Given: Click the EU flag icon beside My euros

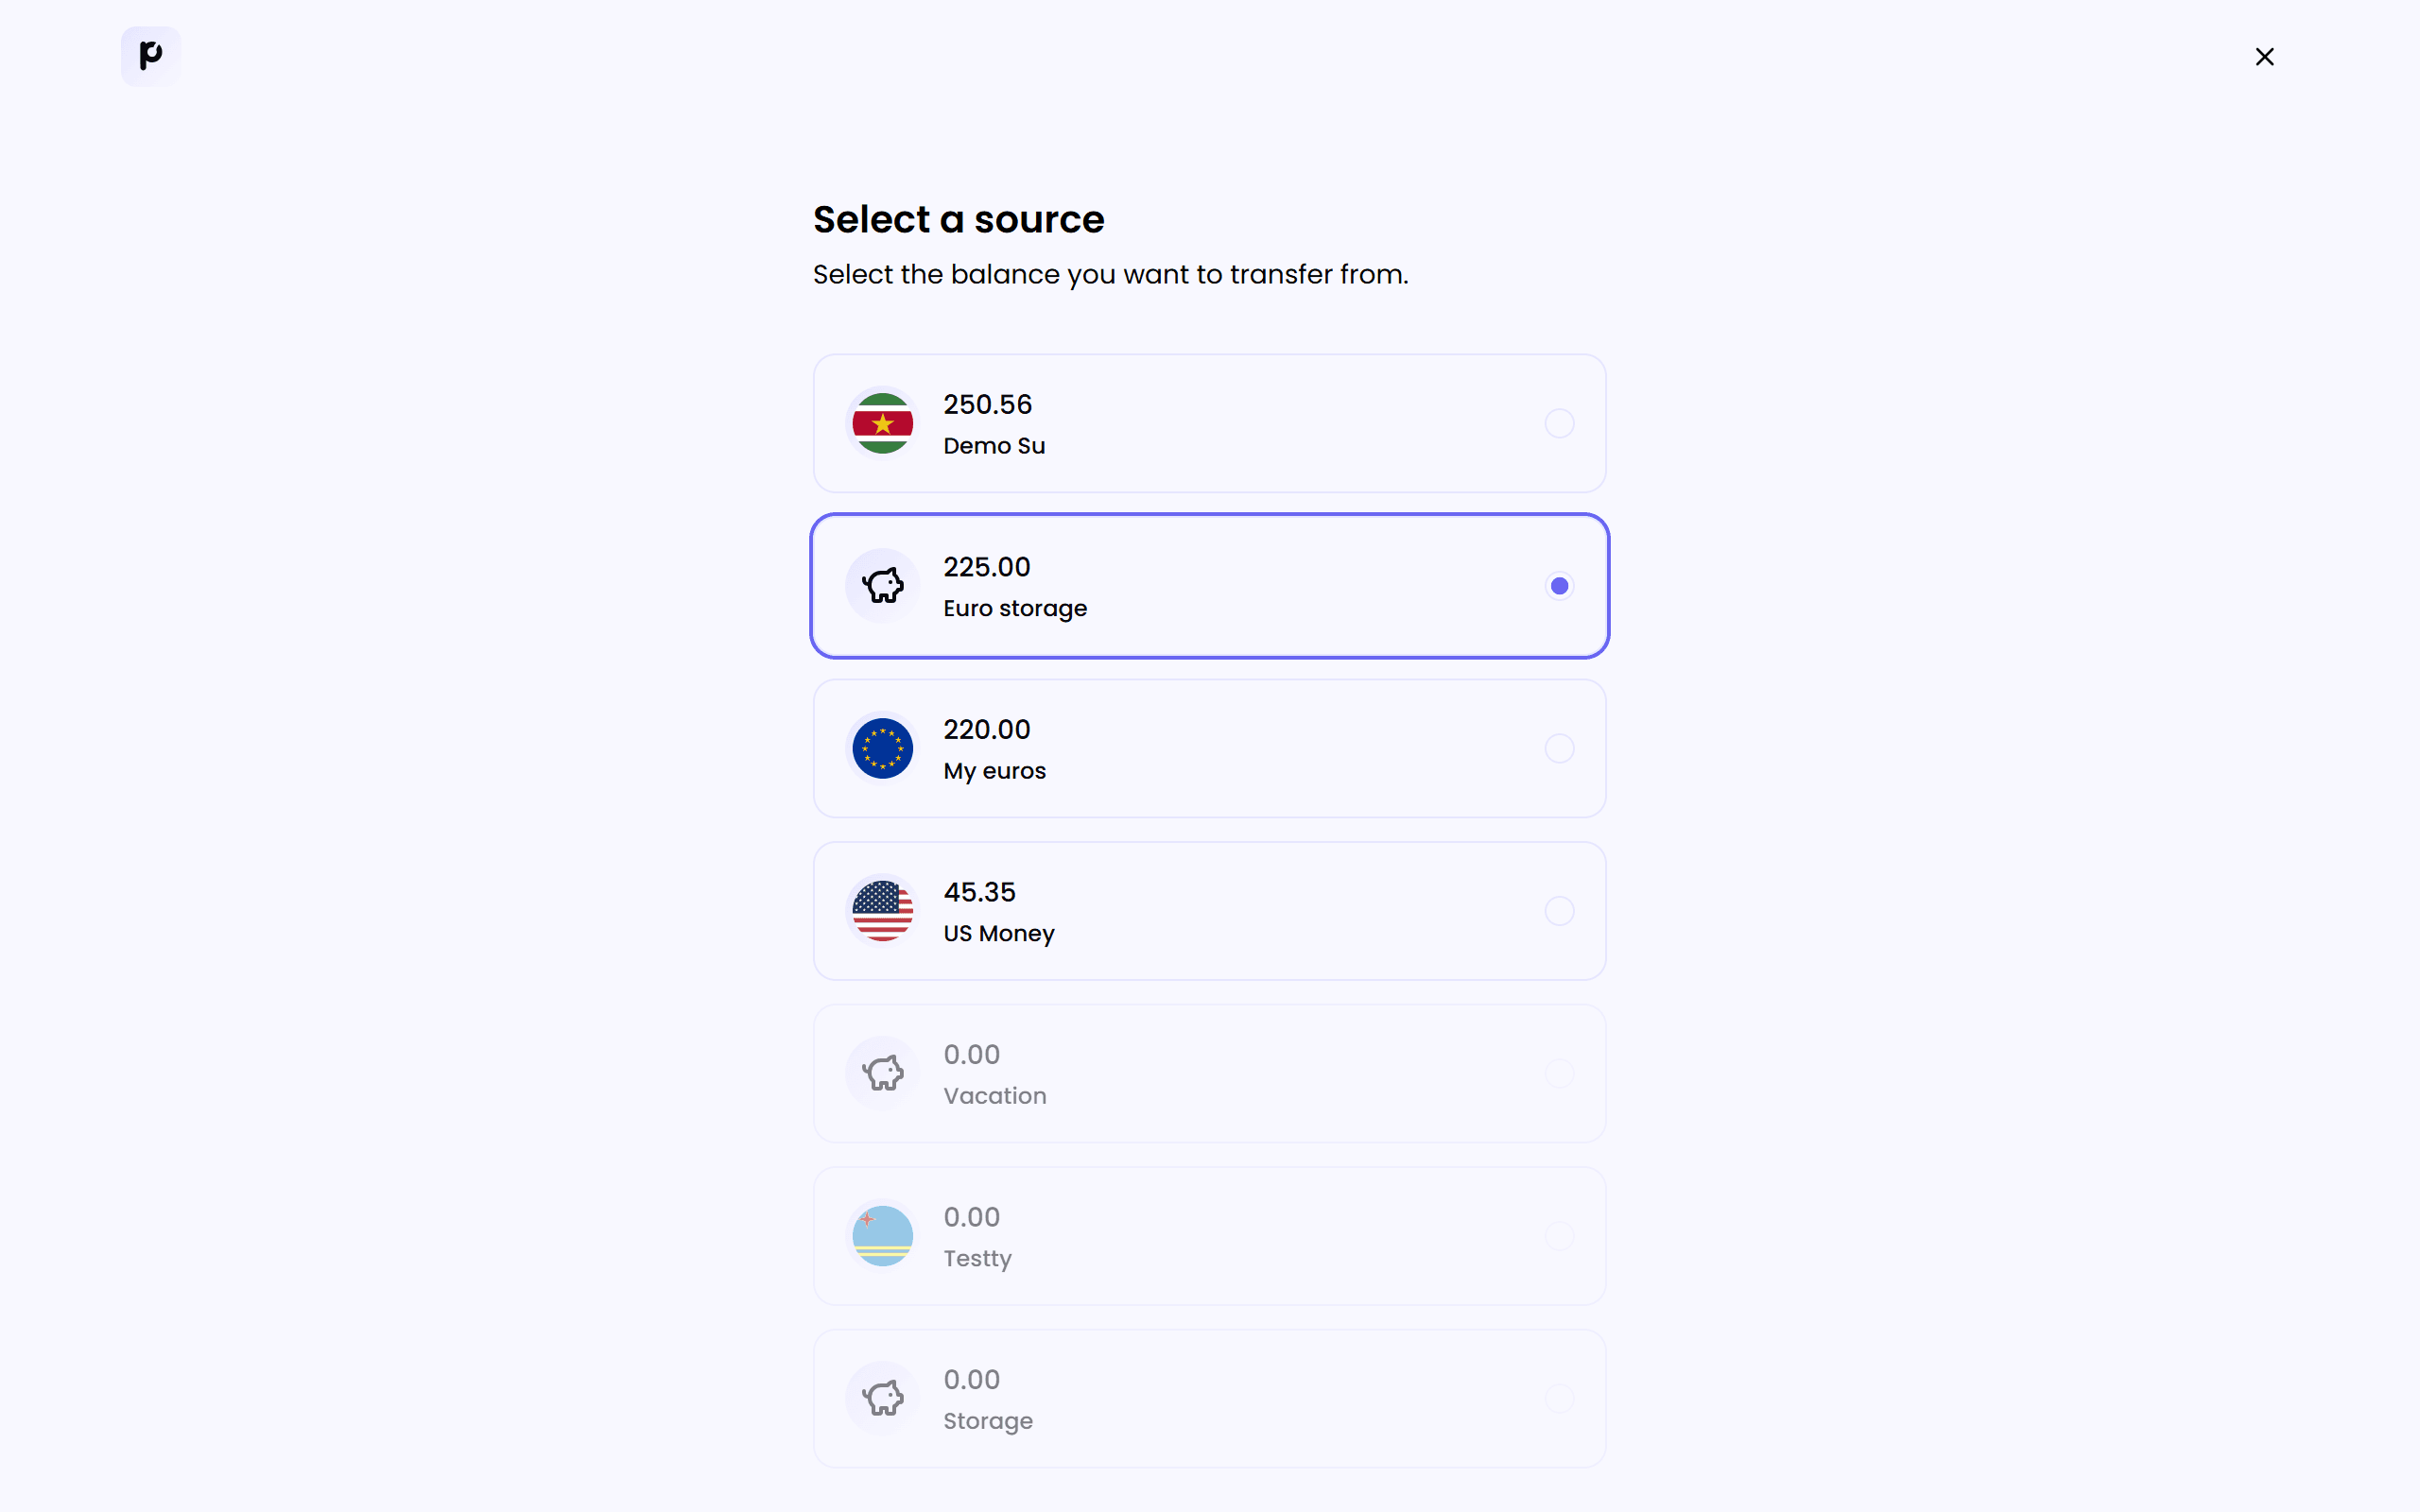Looking at the screenshot, I should [881, 748].
